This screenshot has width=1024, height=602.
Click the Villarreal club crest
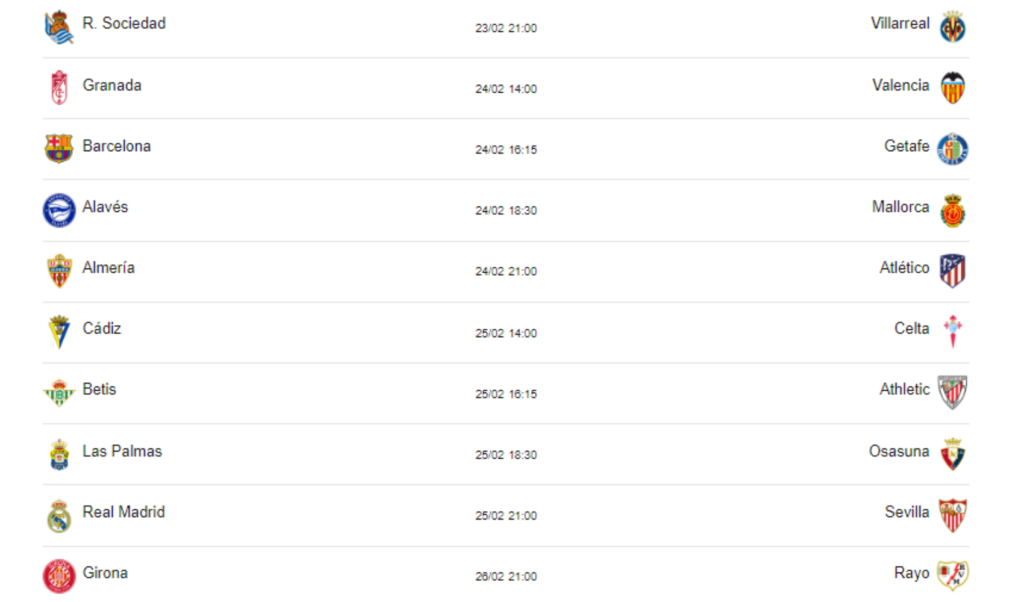953,27
